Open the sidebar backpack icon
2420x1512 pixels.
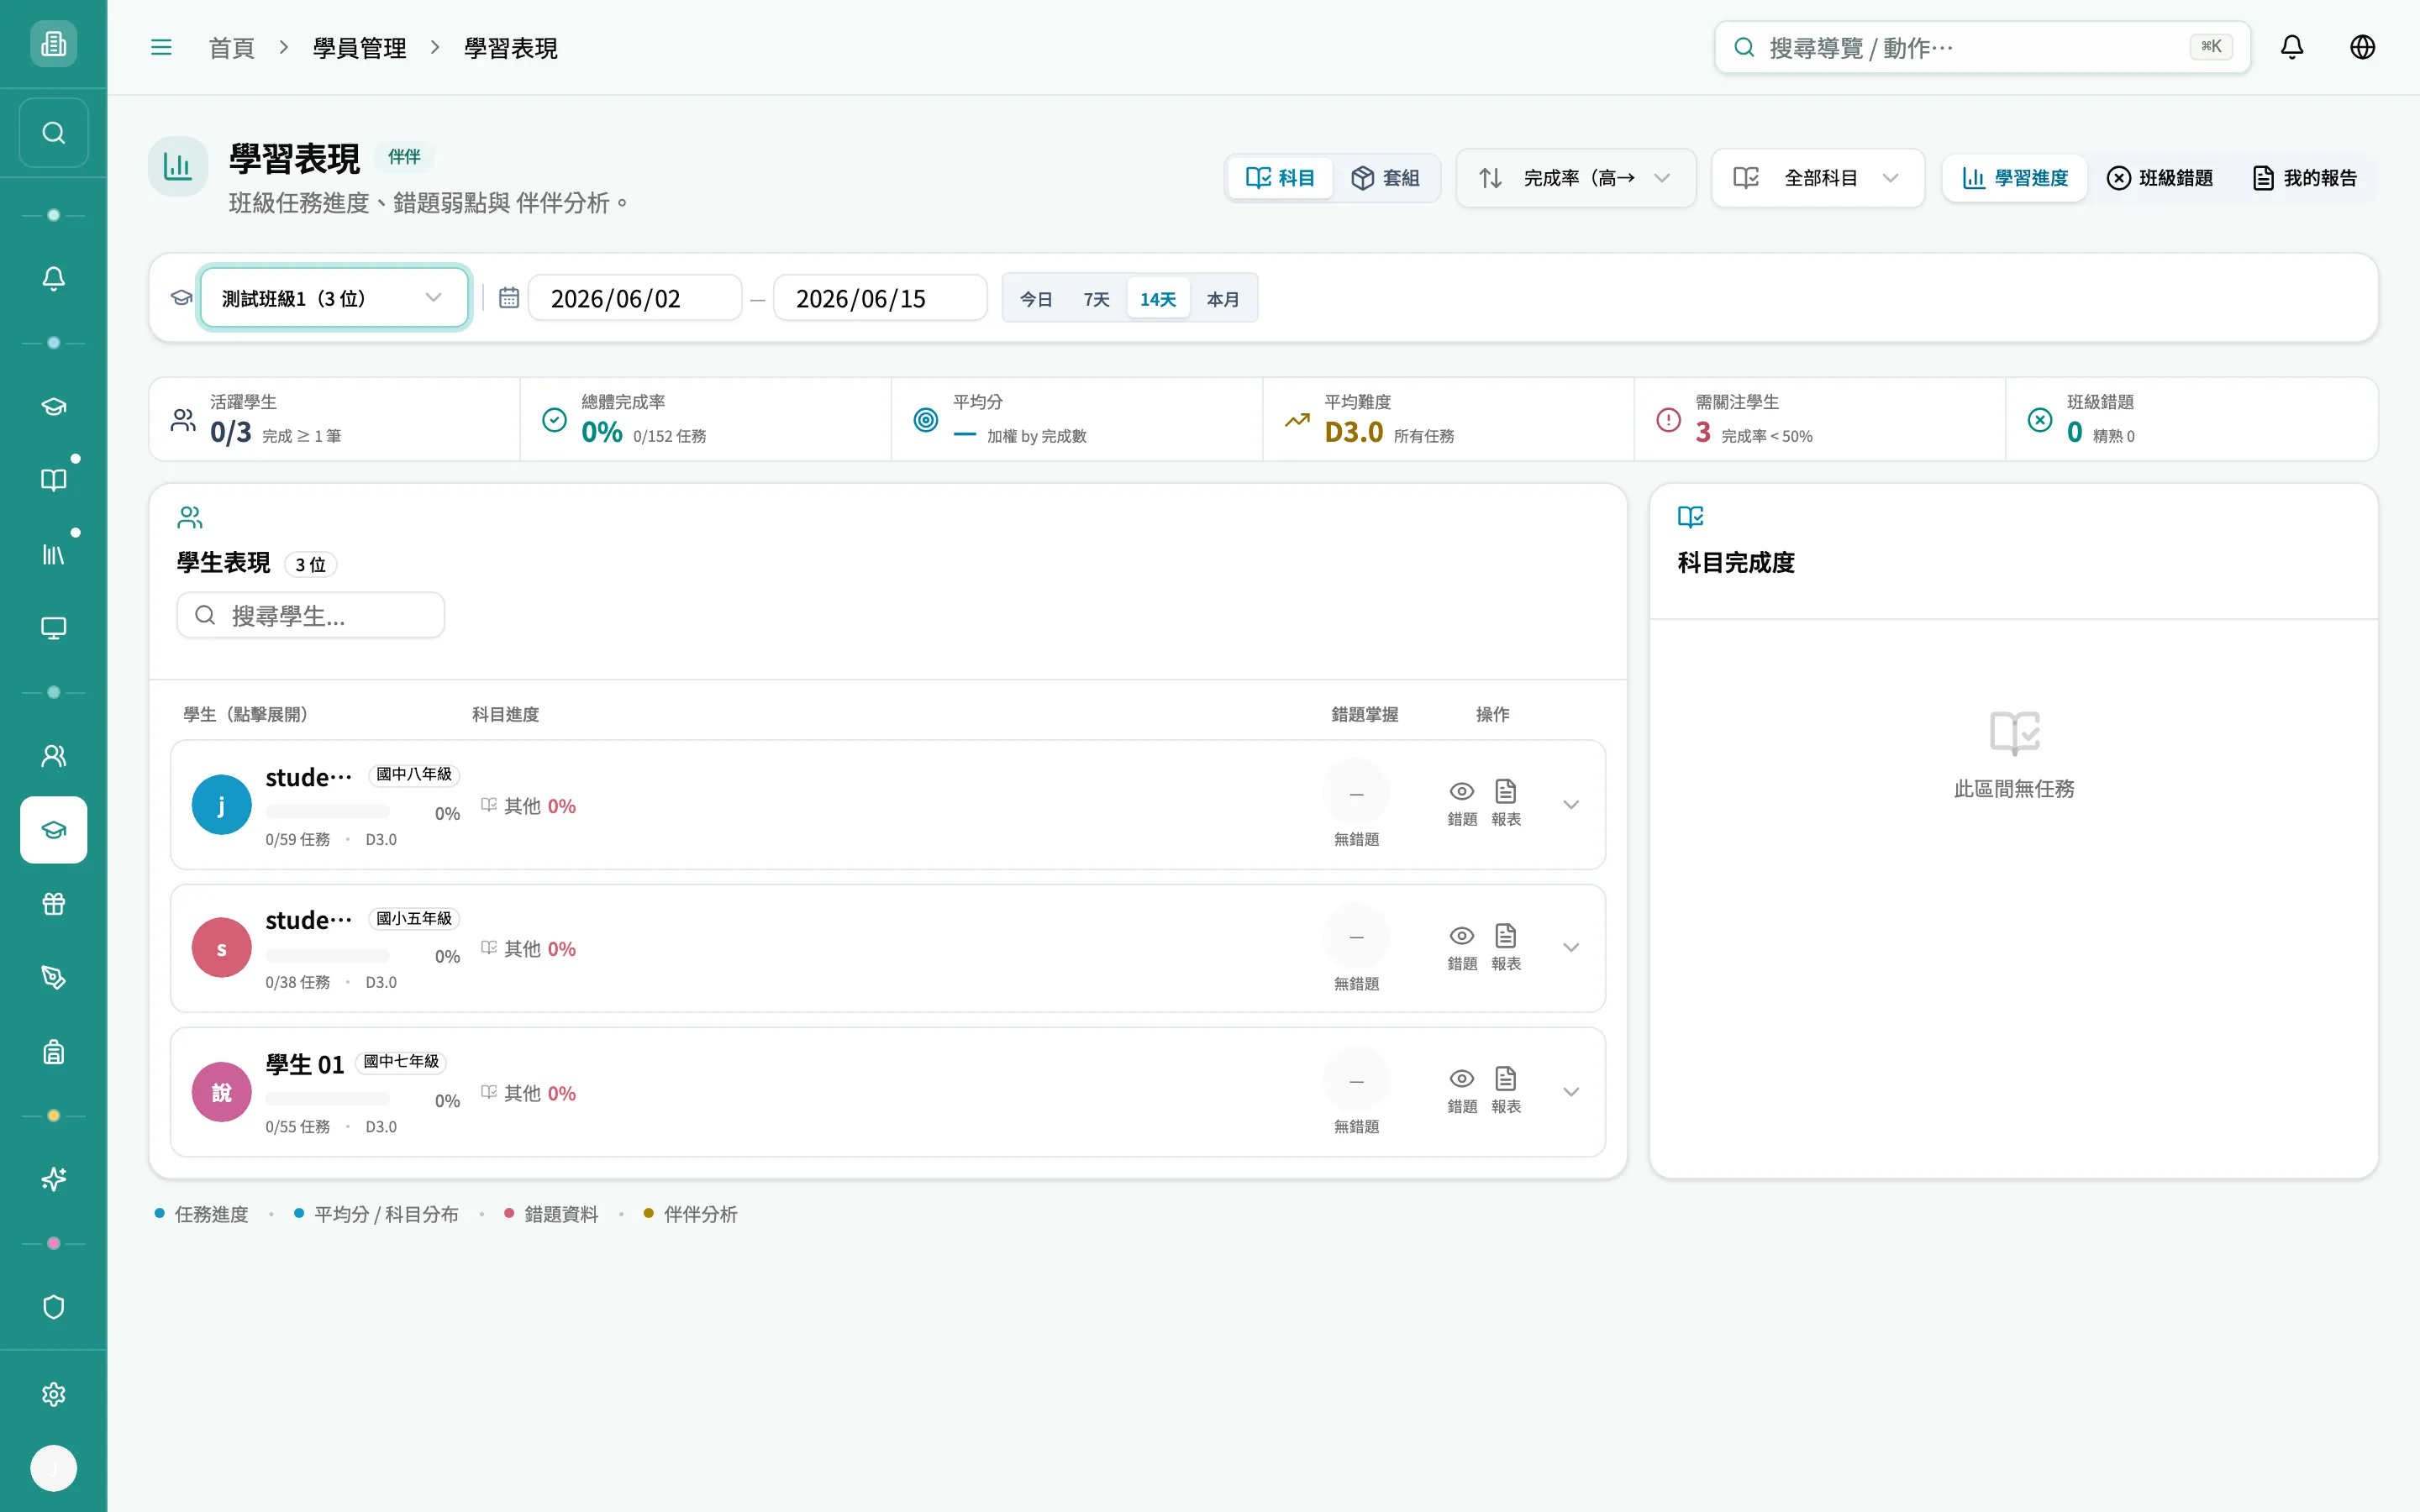point(54,1052)
